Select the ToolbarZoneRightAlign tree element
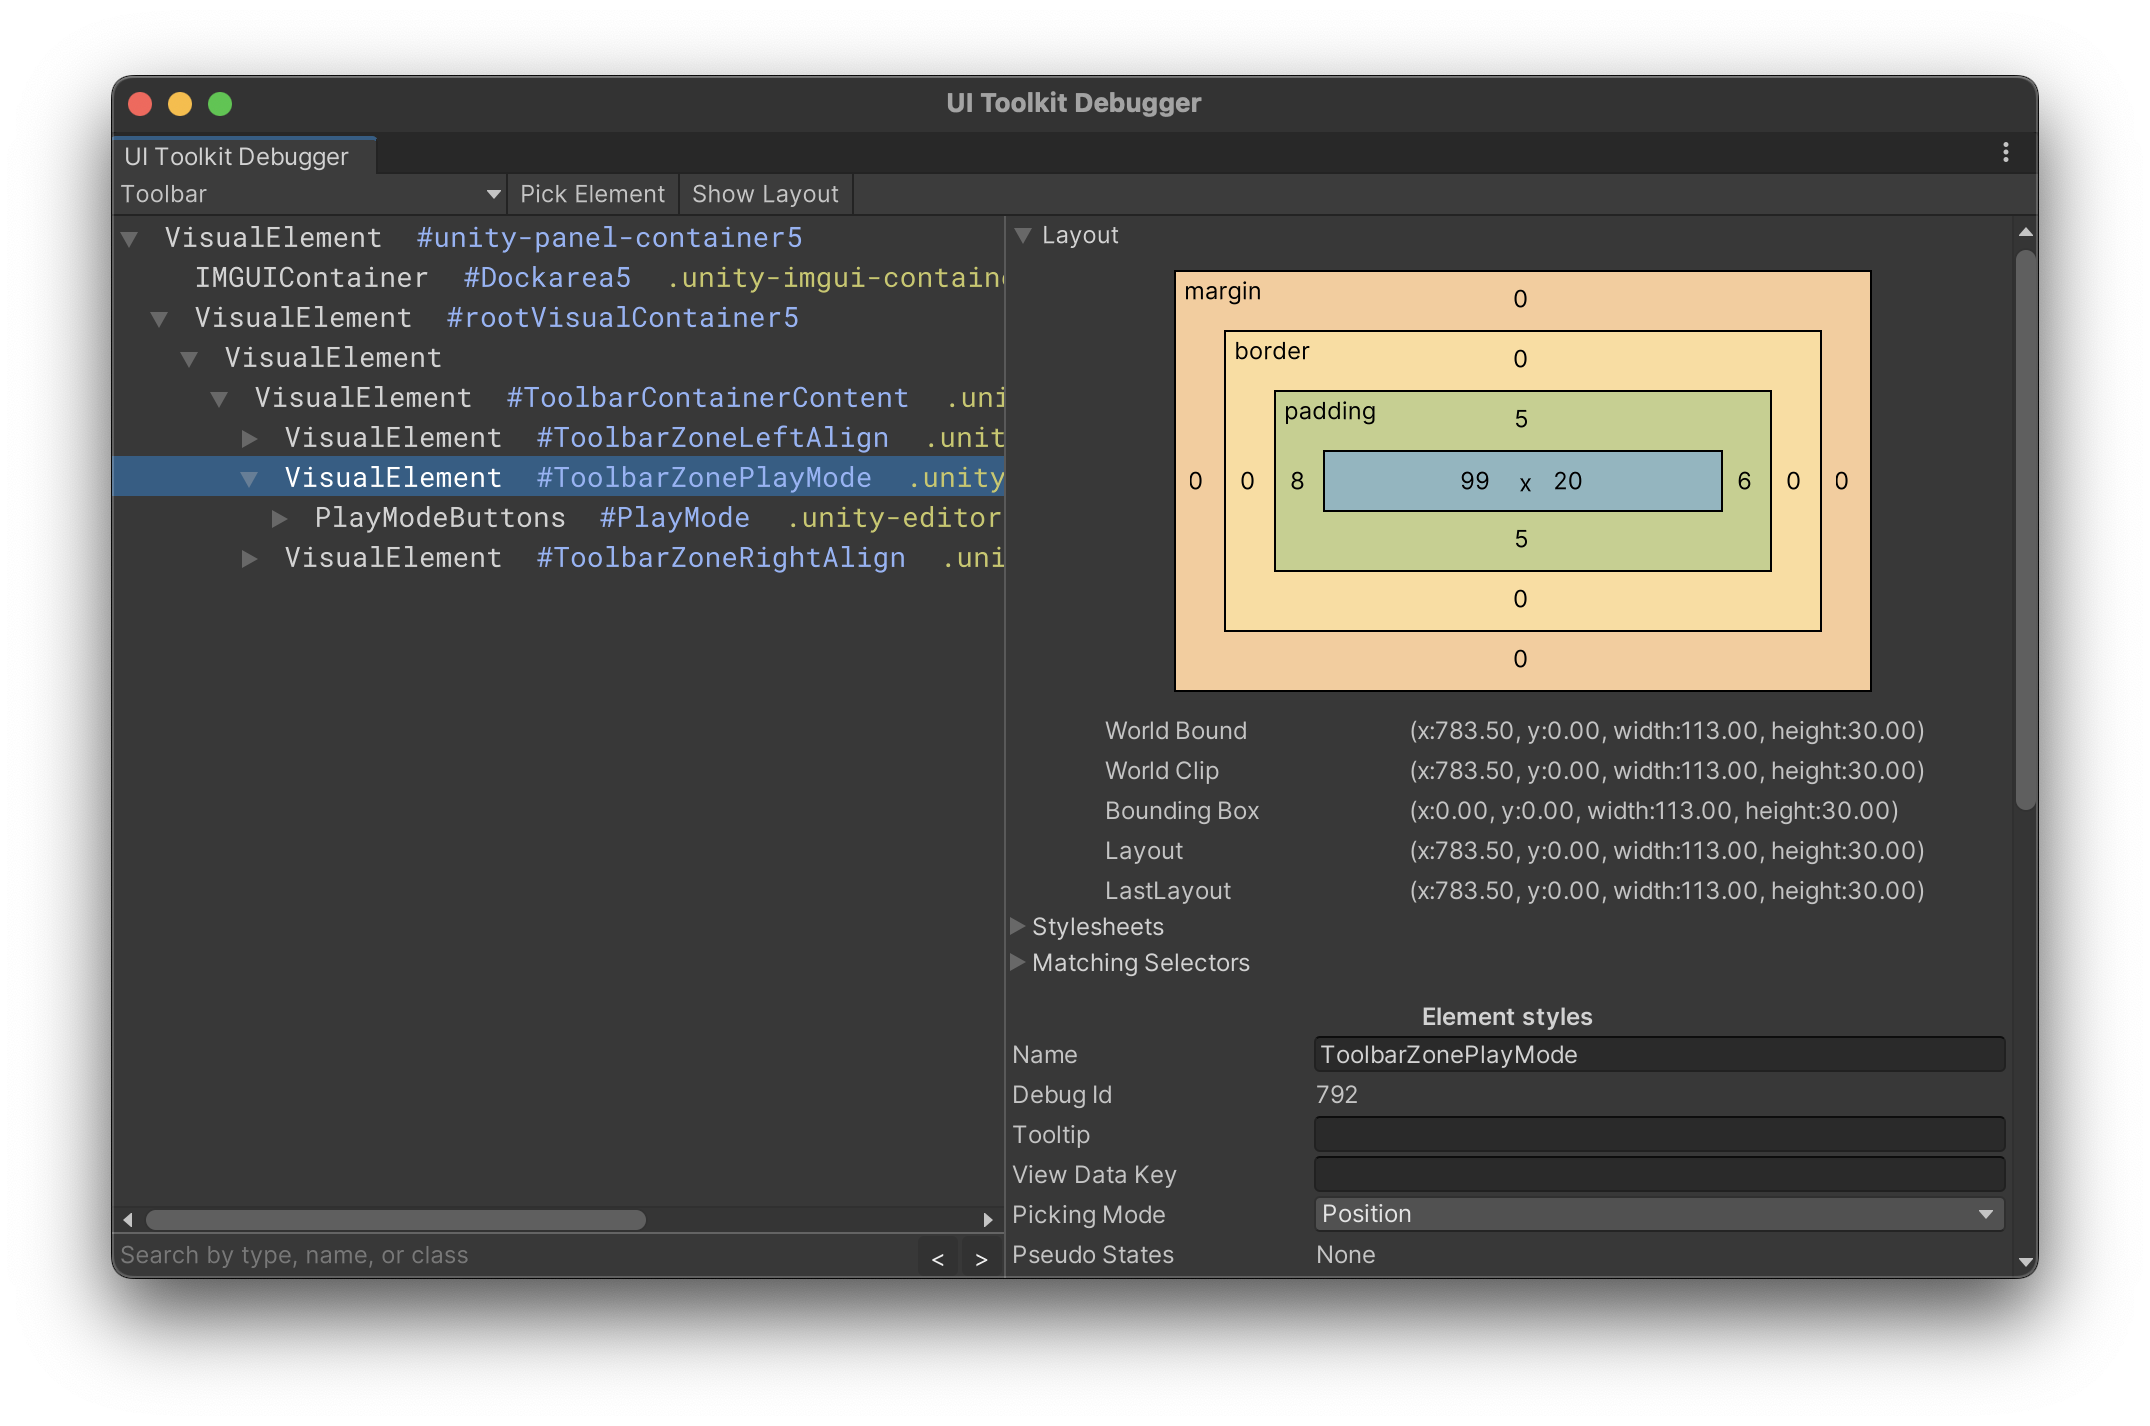This screenshot has width=2150, height=1426. point(594,558)
